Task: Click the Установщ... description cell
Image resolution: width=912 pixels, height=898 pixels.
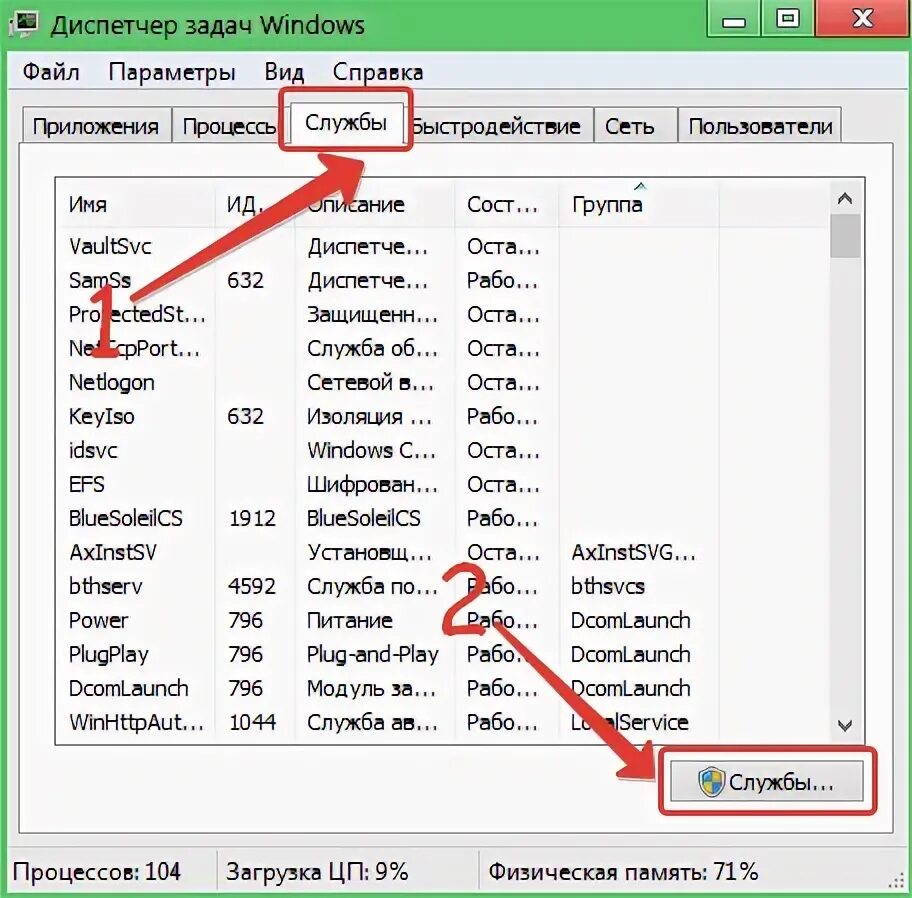Action: pos(369,552)
